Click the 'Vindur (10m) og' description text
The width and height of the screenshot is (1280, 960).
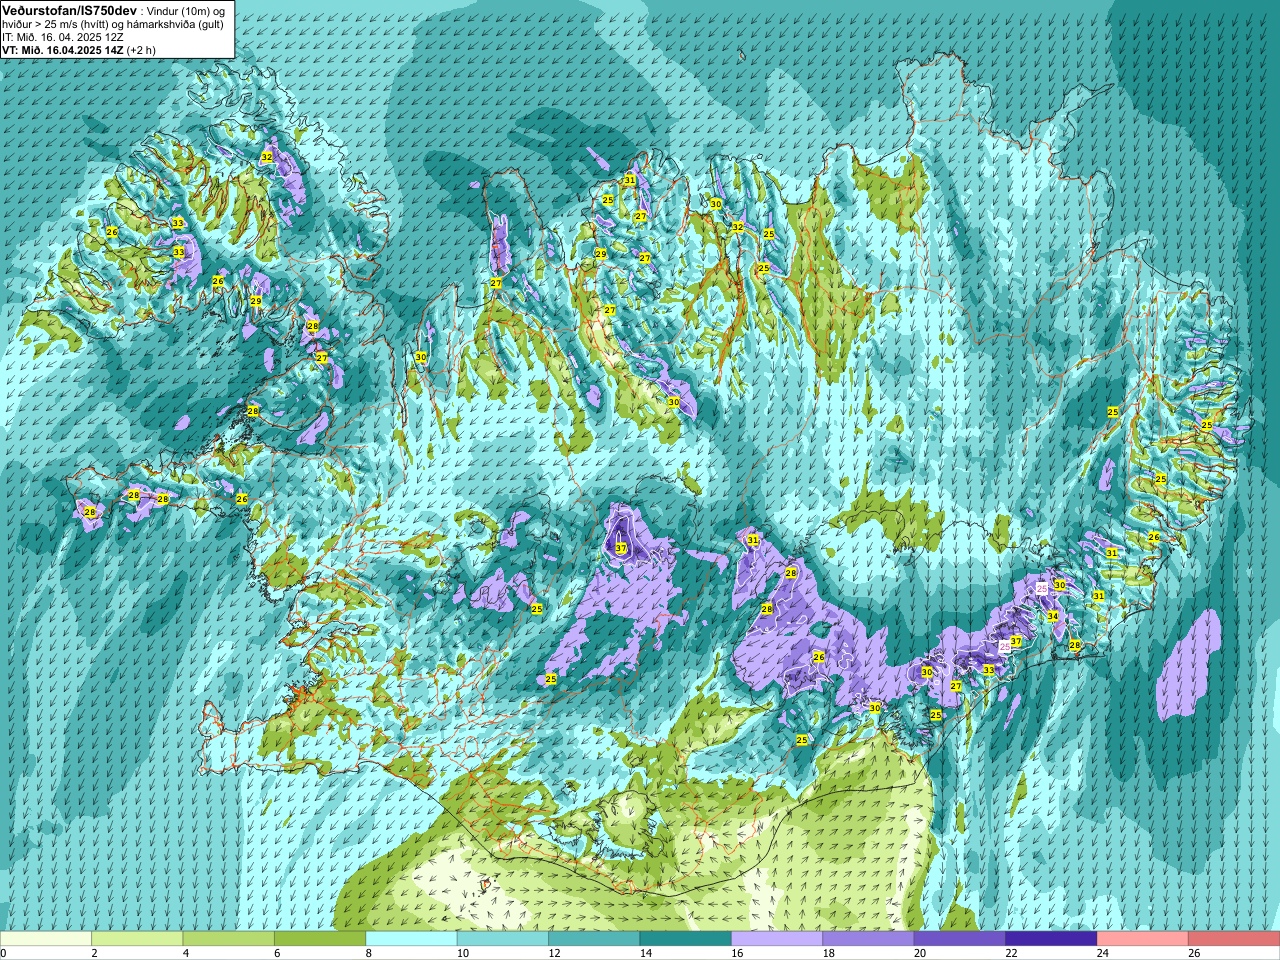186,10
